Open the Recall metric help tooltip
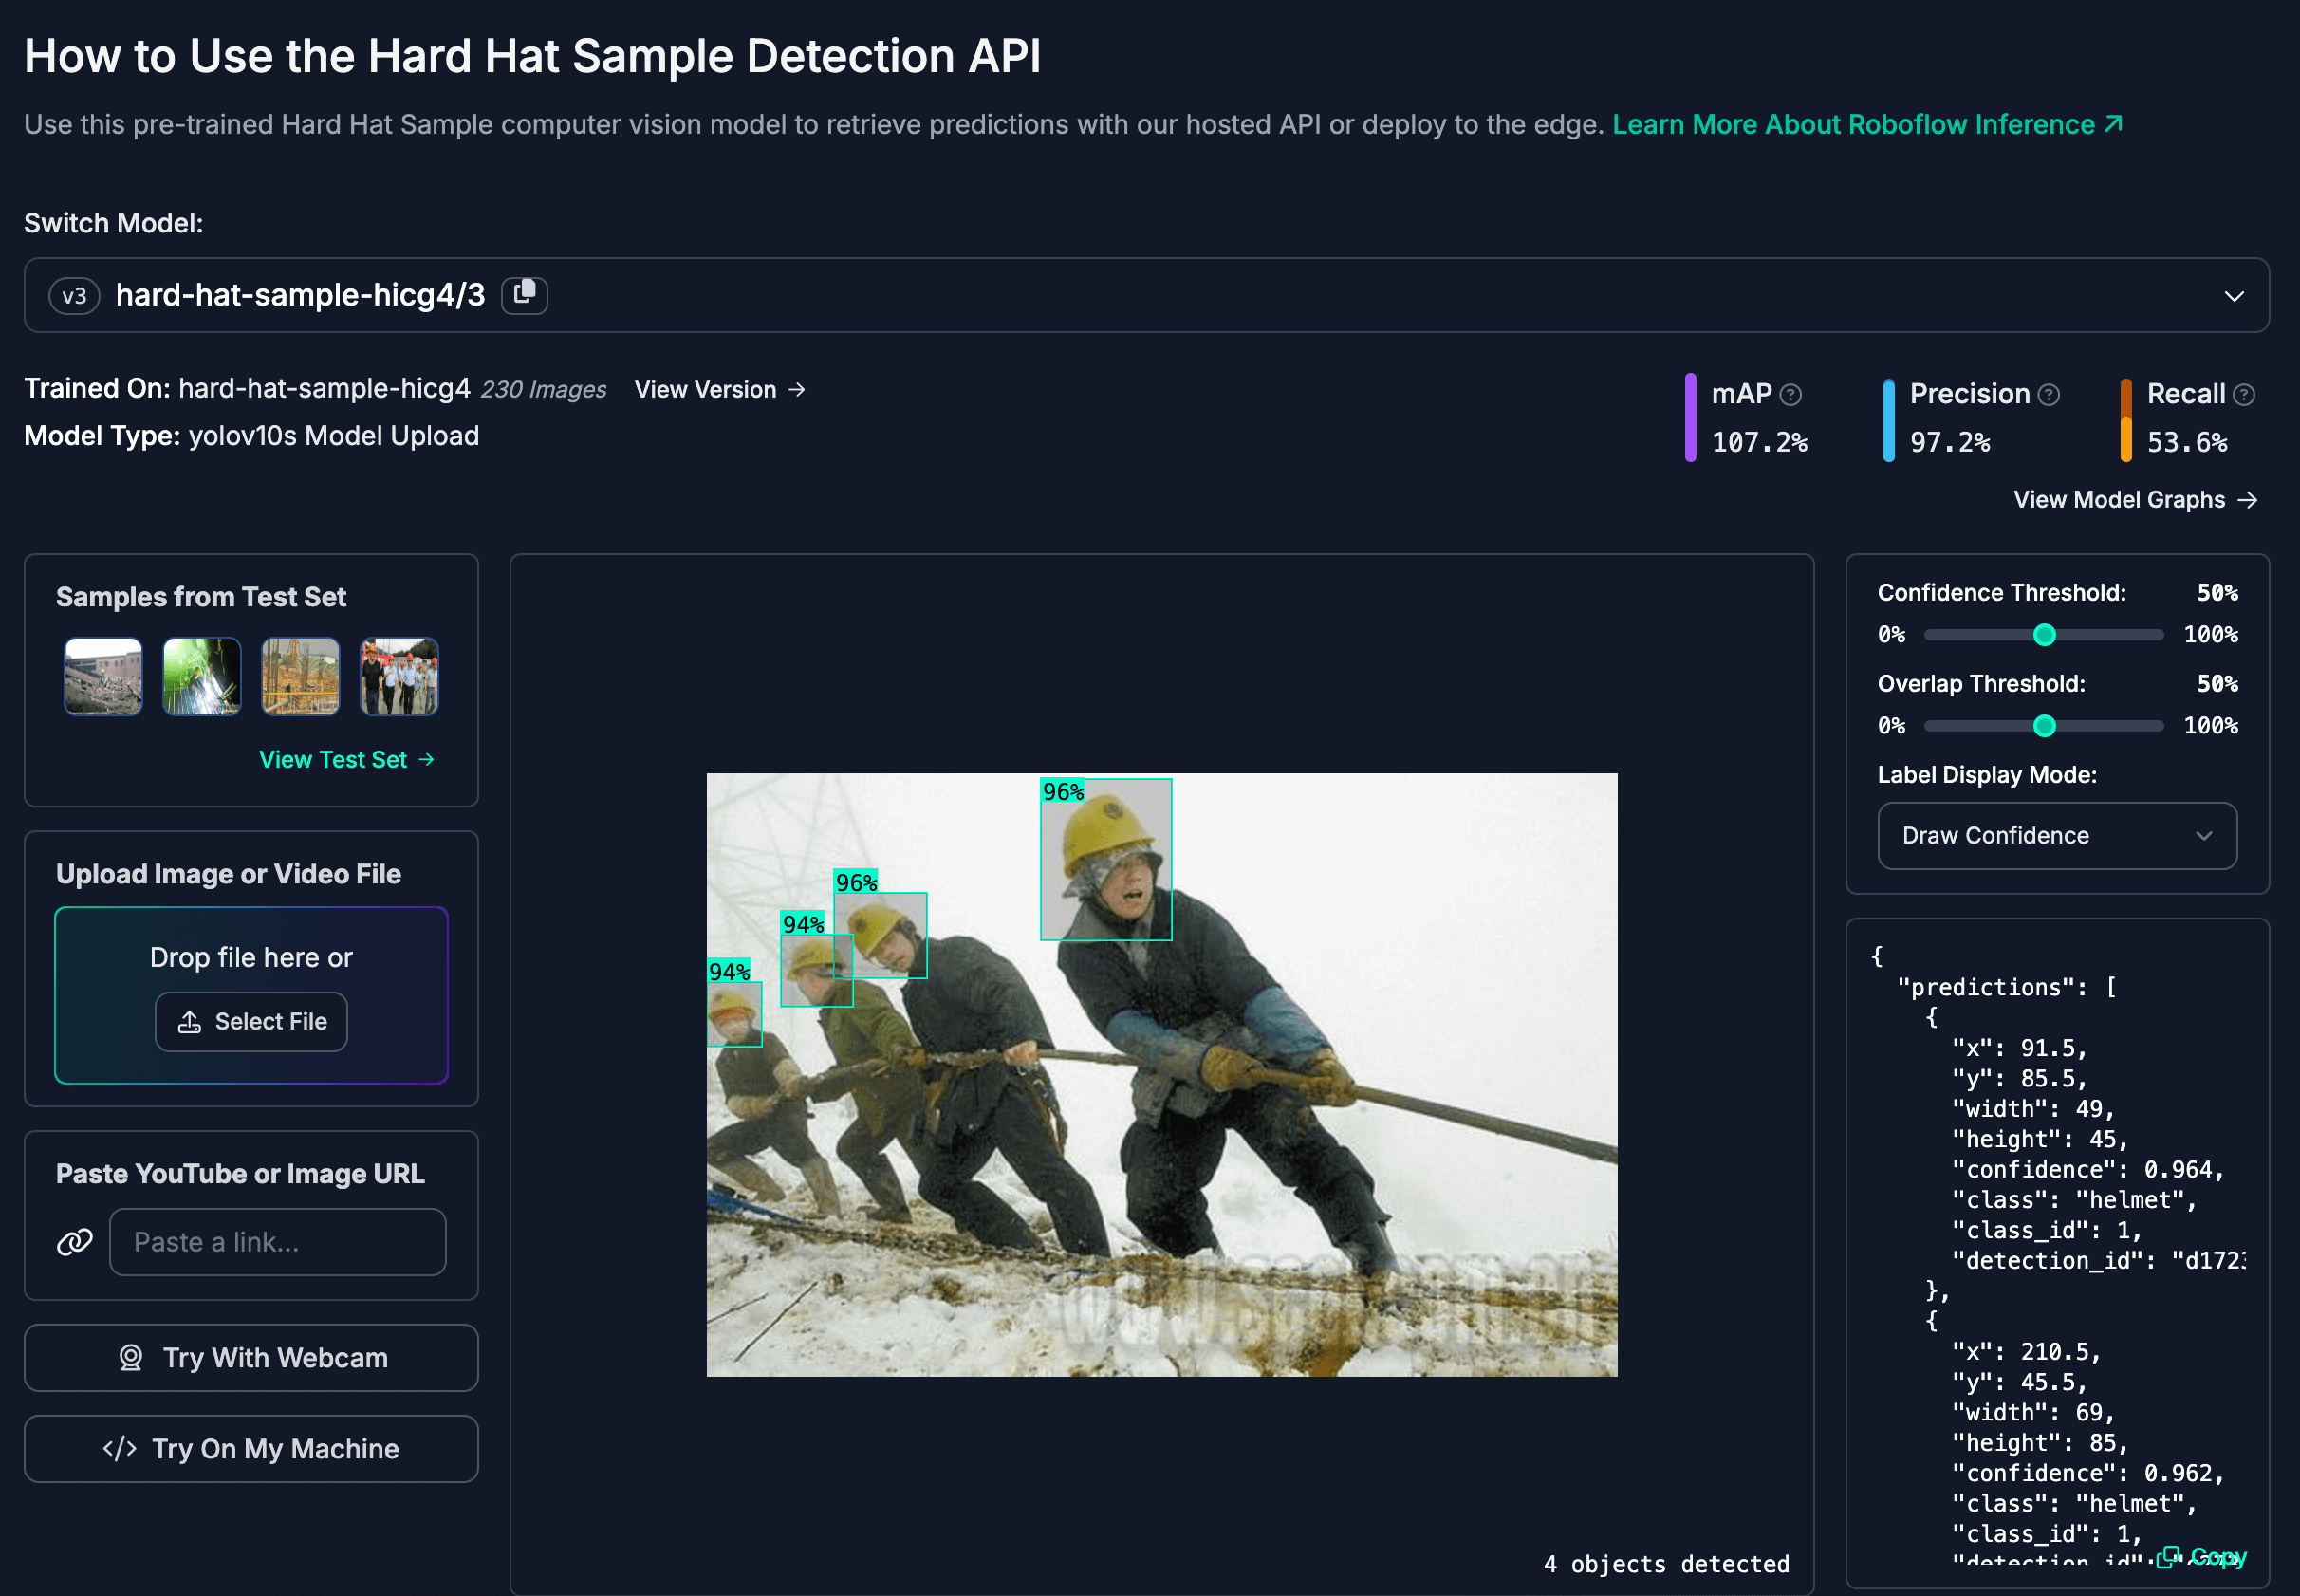 coord(2242,393)
